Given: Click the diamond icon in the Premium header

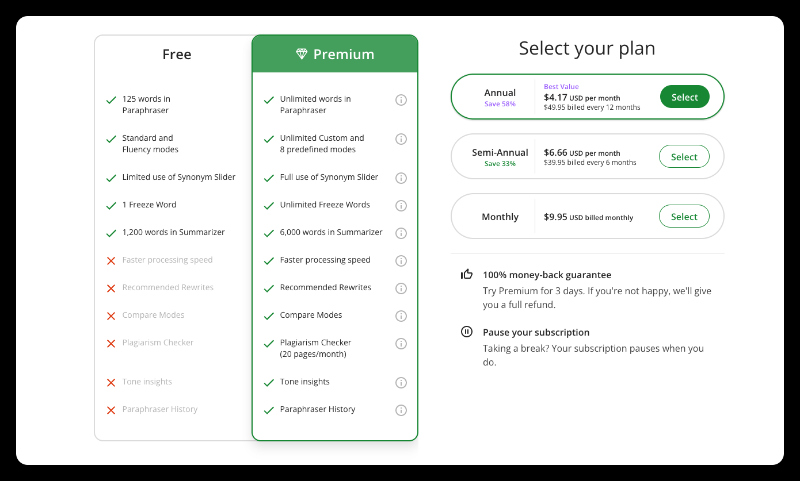Looking at the screenshot, I should tap(302, 54).
